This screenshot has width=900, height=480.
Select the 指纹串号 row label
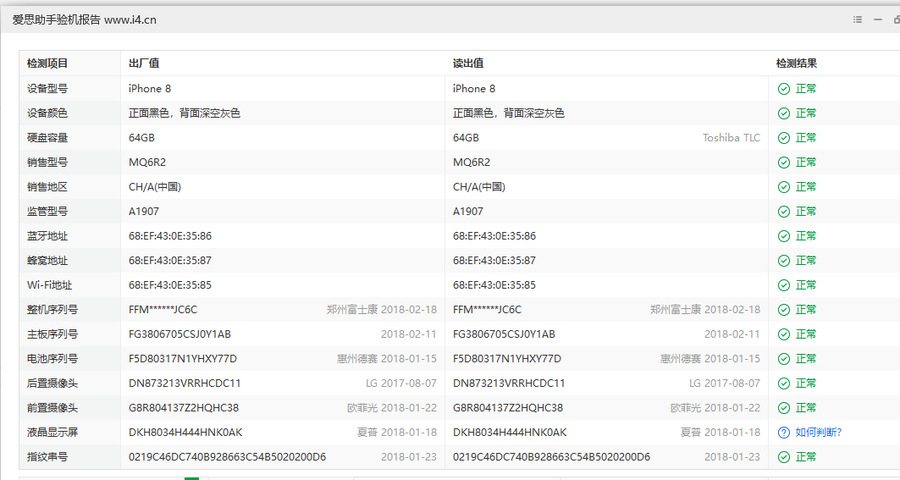(47, 457)
